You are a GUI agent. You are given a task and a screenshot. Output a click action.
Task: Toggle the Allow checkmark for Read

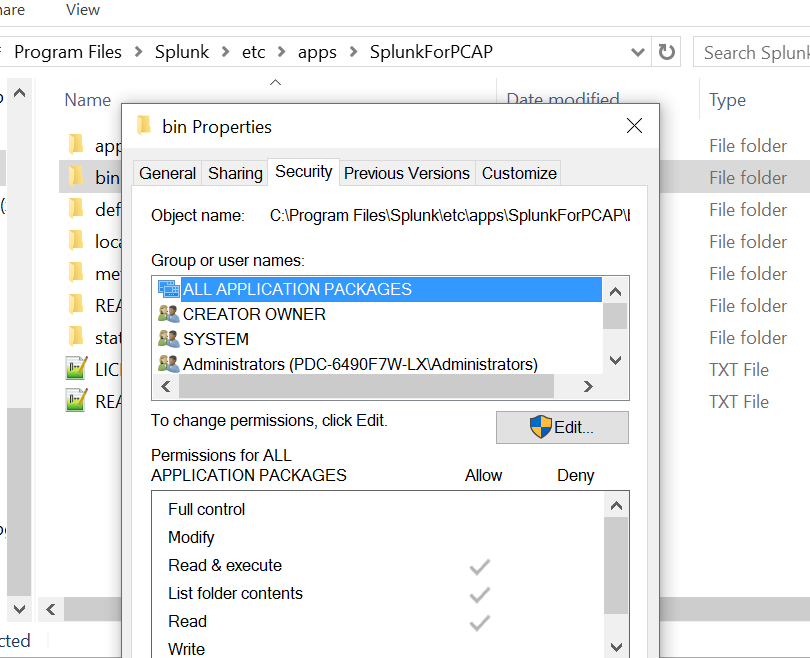click(x=479, y=621)
